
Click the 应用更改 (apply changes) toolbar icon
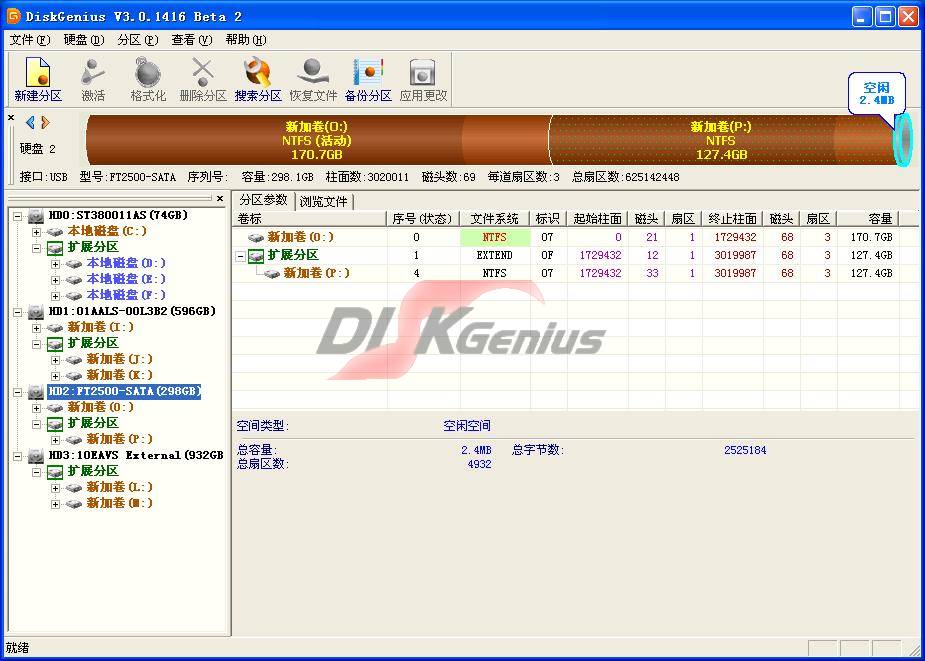pyautogui.click(x=423, y=79)
